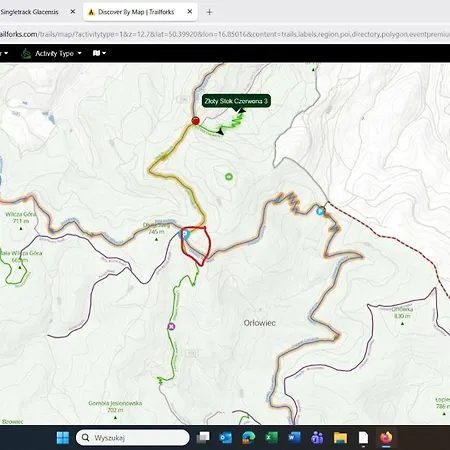Close the Discover By Map Trailforks tab

(x=190, y=12)
